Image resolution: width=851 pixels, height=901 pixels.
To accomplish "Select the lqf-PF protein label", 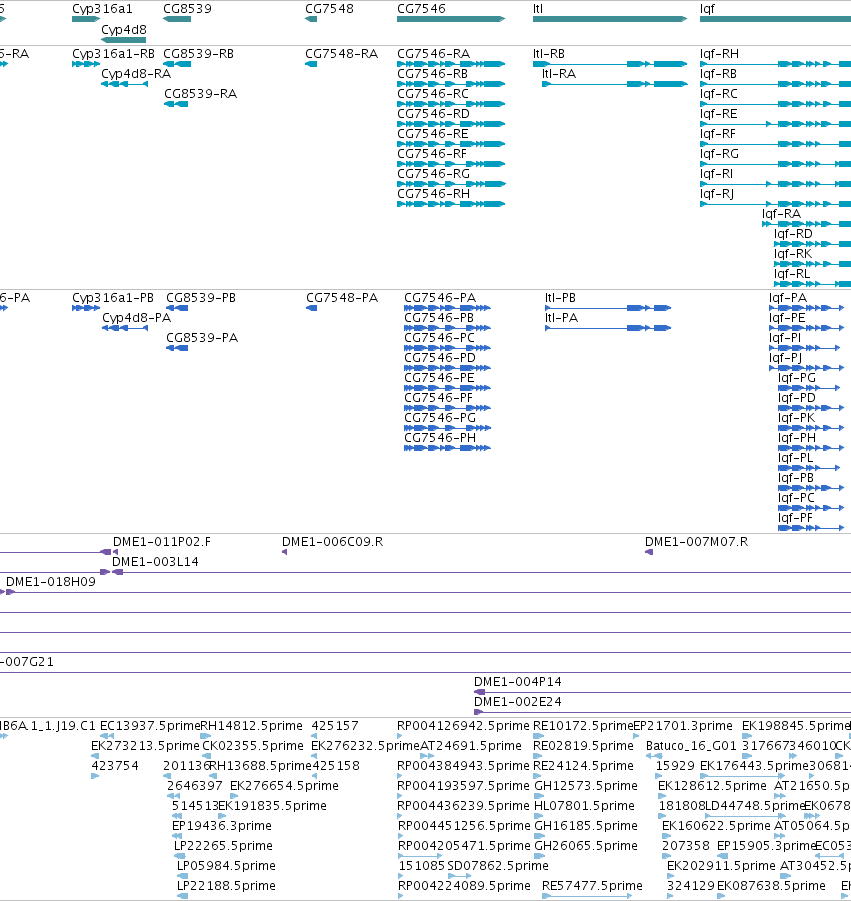I will 795,518.
